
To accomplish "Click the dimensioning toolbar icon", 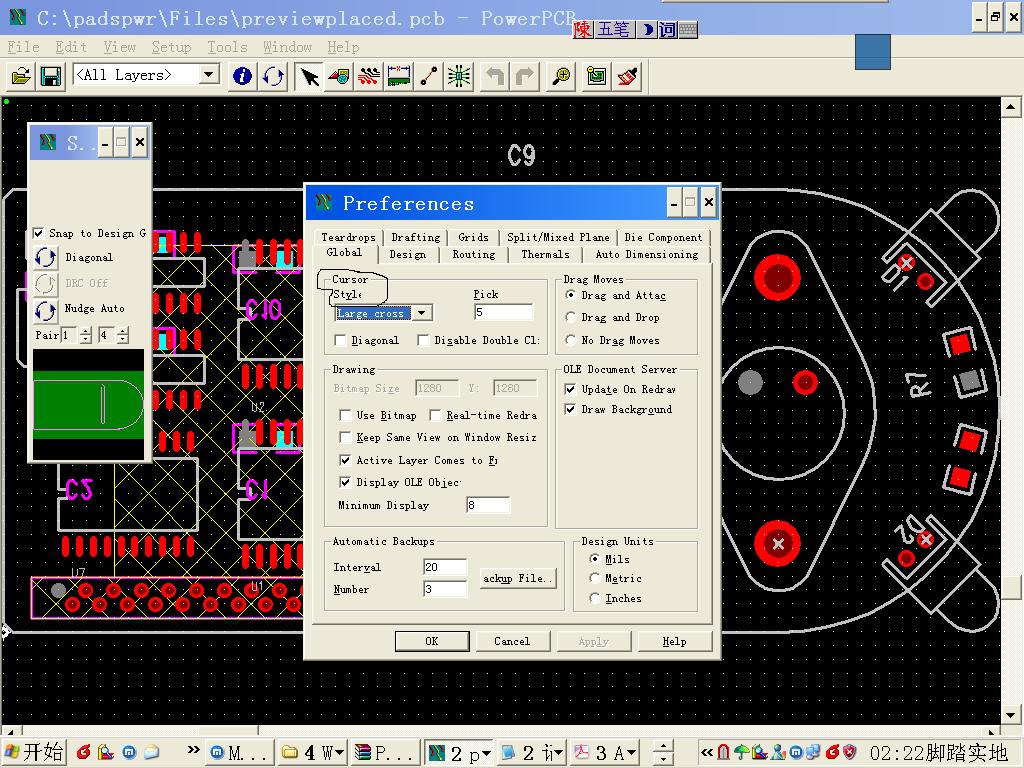I will coord(399,76).
